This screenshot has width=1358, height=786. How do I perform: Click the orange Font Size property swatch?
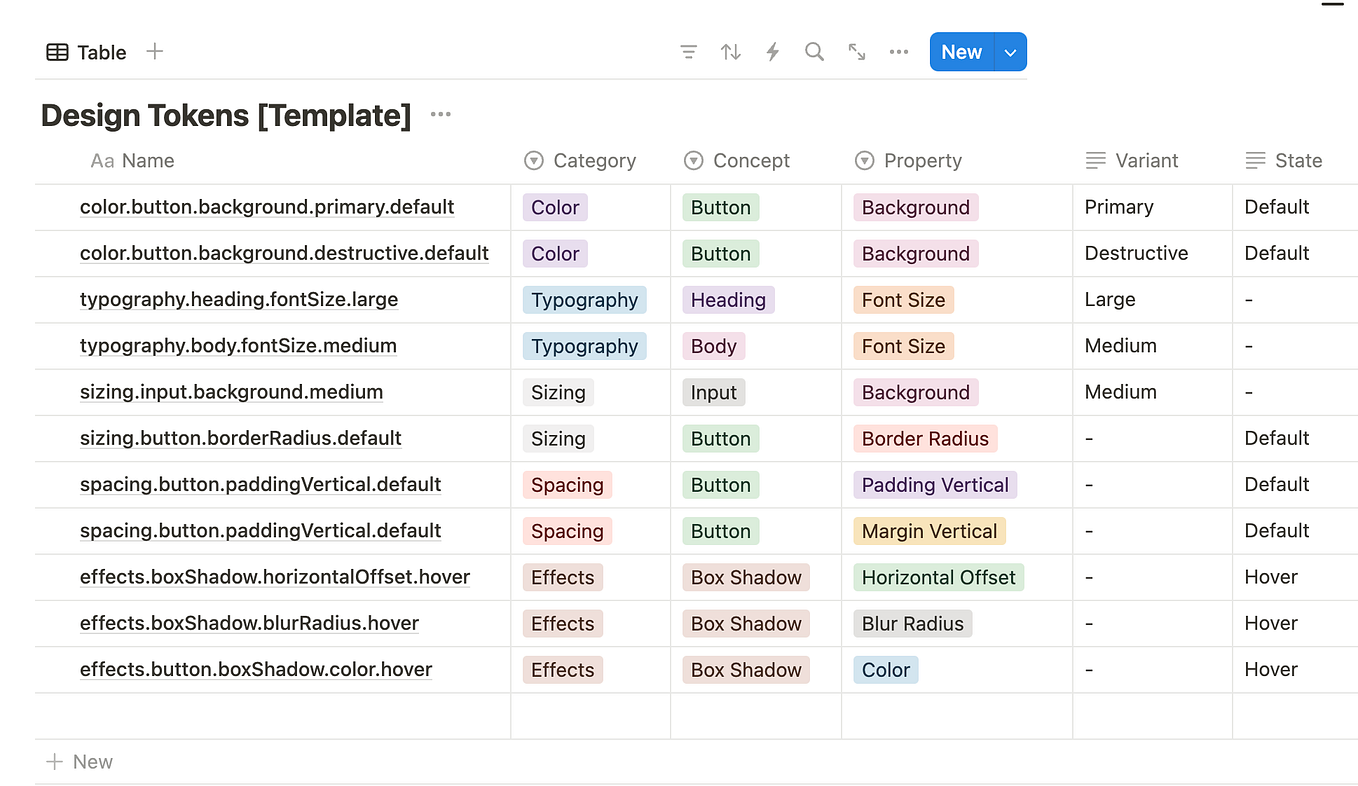click(x=903, y=299)
